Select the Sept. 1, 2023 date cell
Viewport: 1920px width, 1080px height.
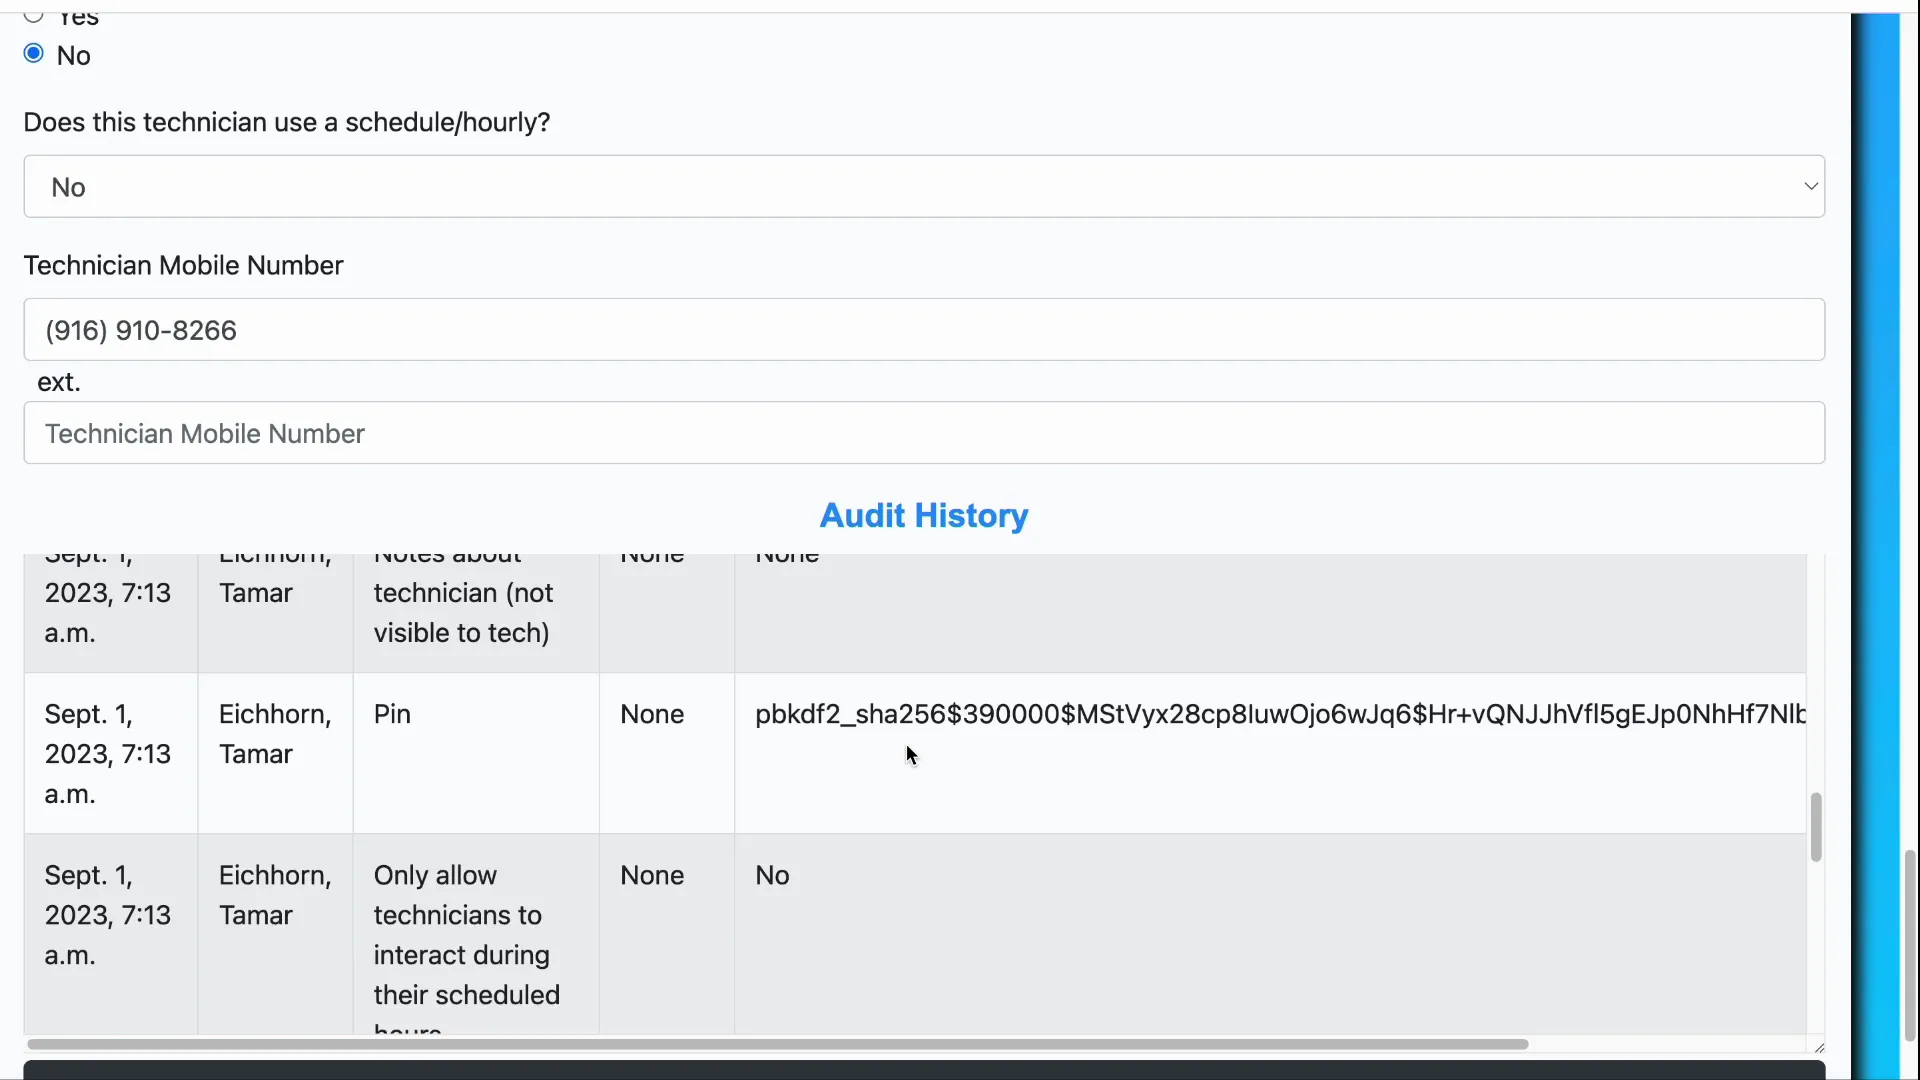(x=108, y=753)
